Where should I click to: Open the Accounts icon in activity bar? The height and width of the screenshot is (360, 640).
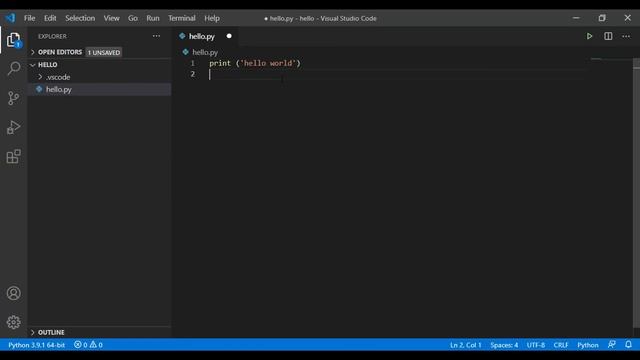(x=13, y=293)
